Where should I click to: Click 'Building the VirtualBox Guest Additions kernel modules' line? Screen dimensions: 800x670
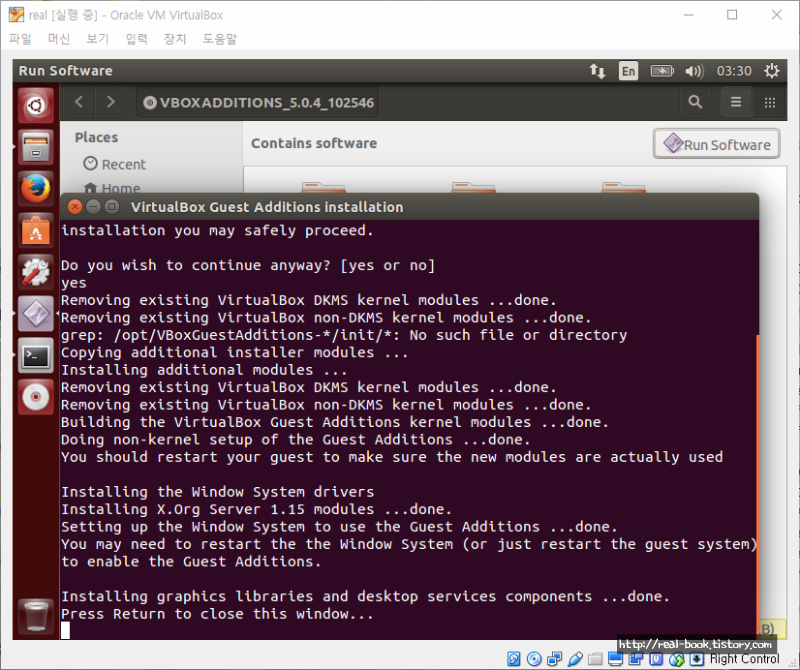click(335, 423)
